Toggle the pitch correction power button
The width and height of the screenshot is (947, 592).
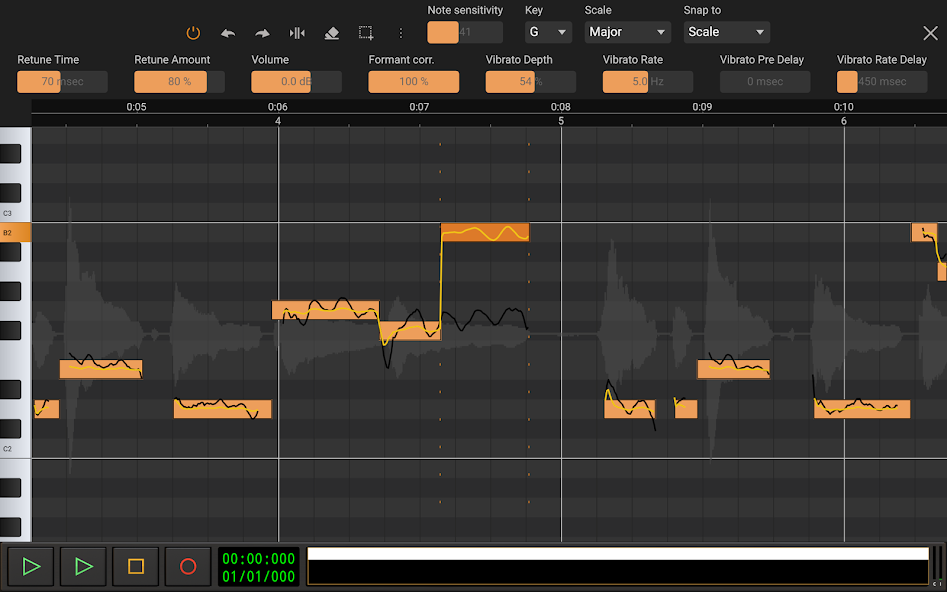(192, 32)
